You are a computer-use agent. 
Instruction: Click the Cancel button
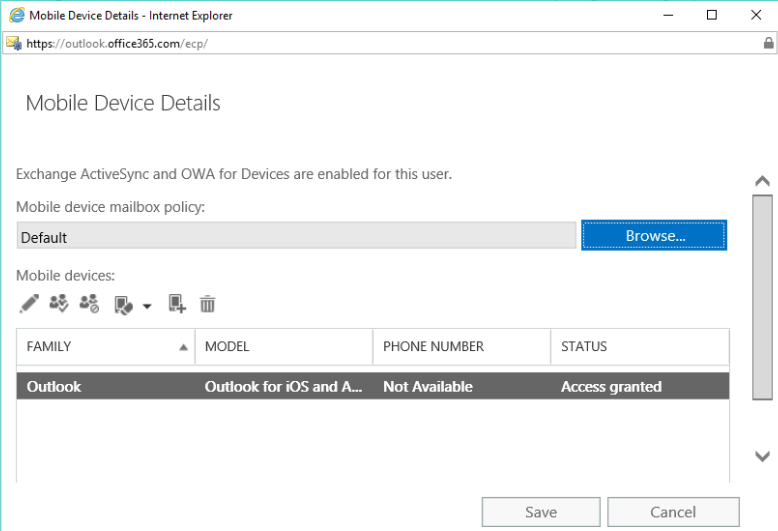pos(673,512)
